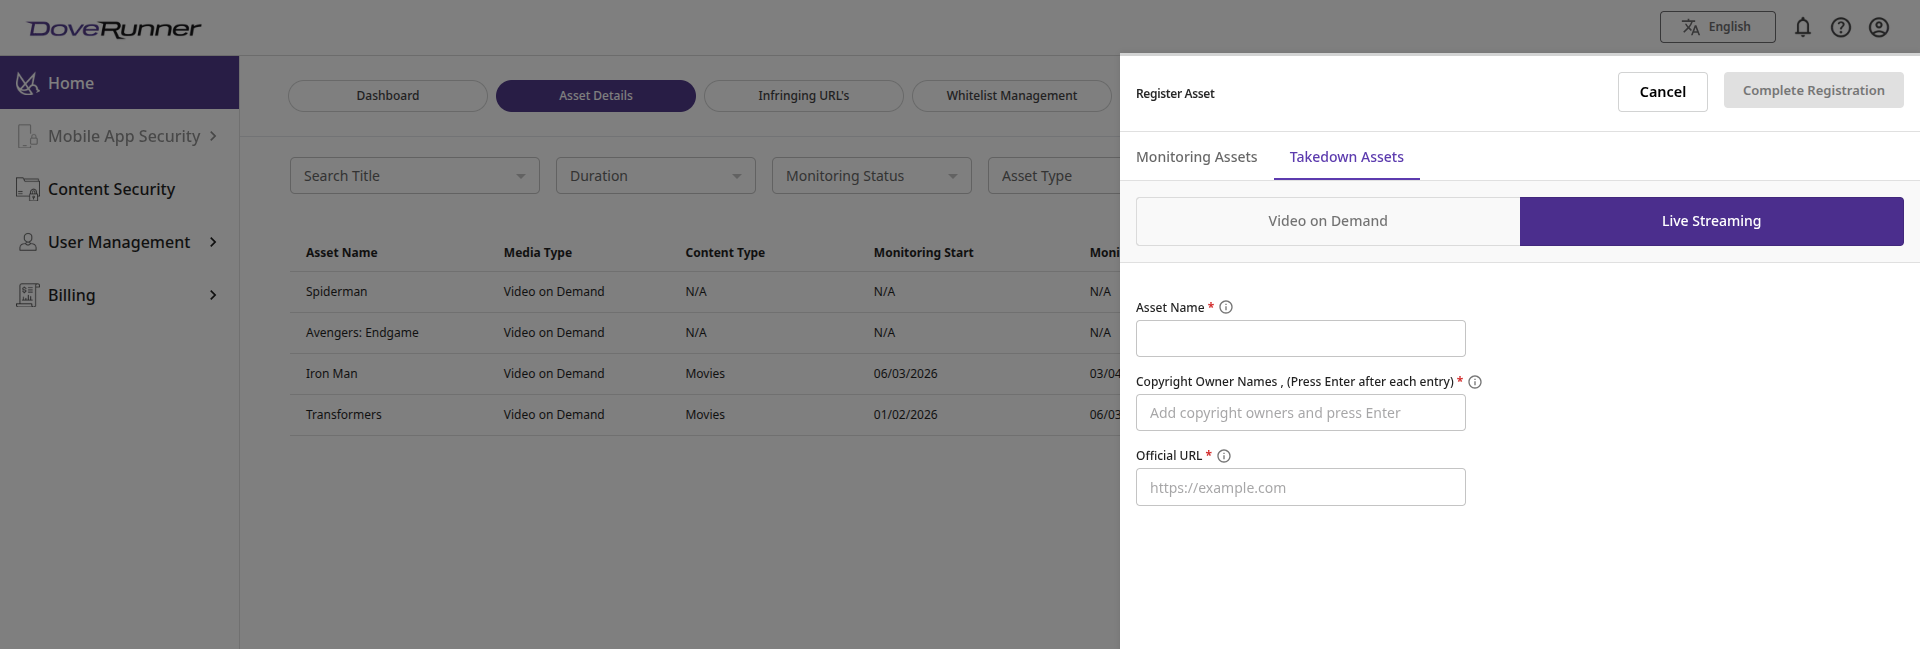Click the 06/03/2026 monitoring start date

905,374
